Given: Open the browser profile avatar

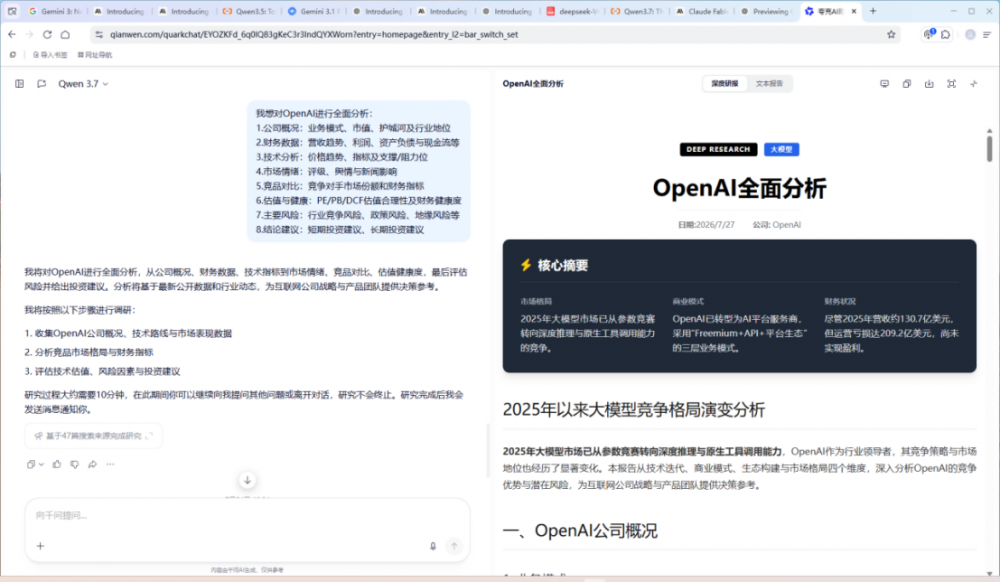Looking at the screenshot, I should click(970, 34).
